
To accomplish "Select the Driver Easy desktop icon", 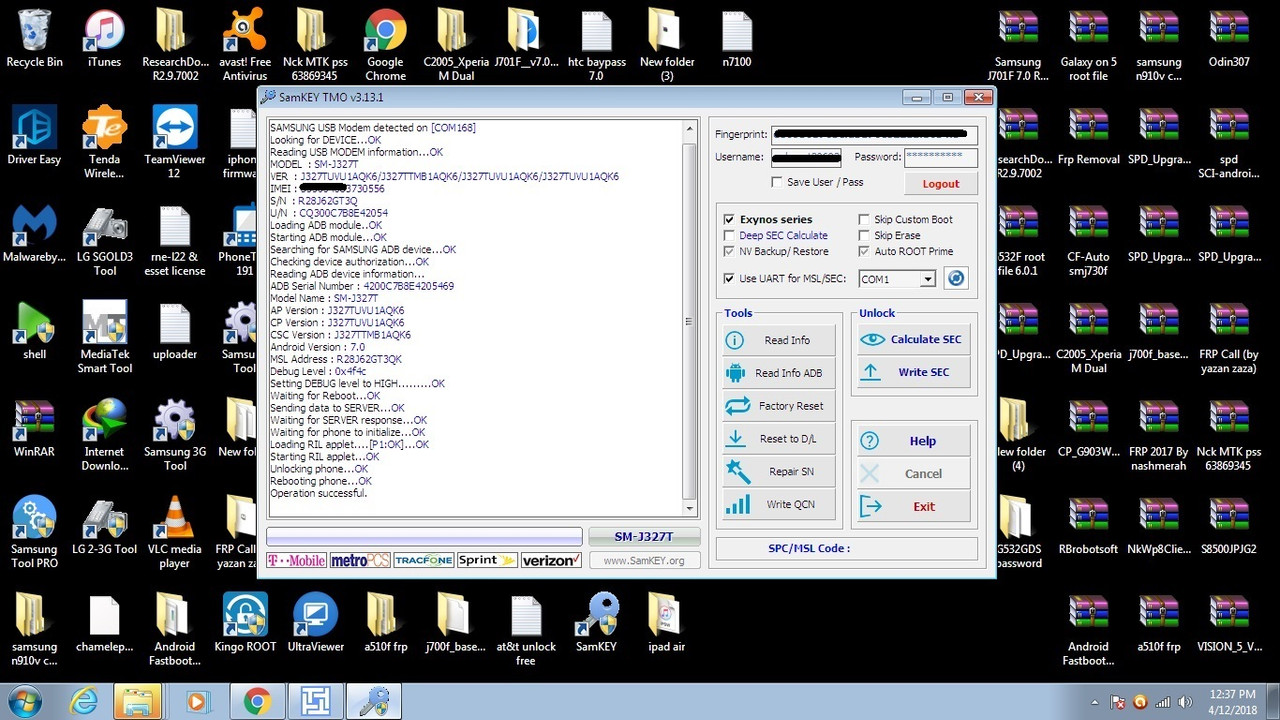I will (x=35, y=136).
